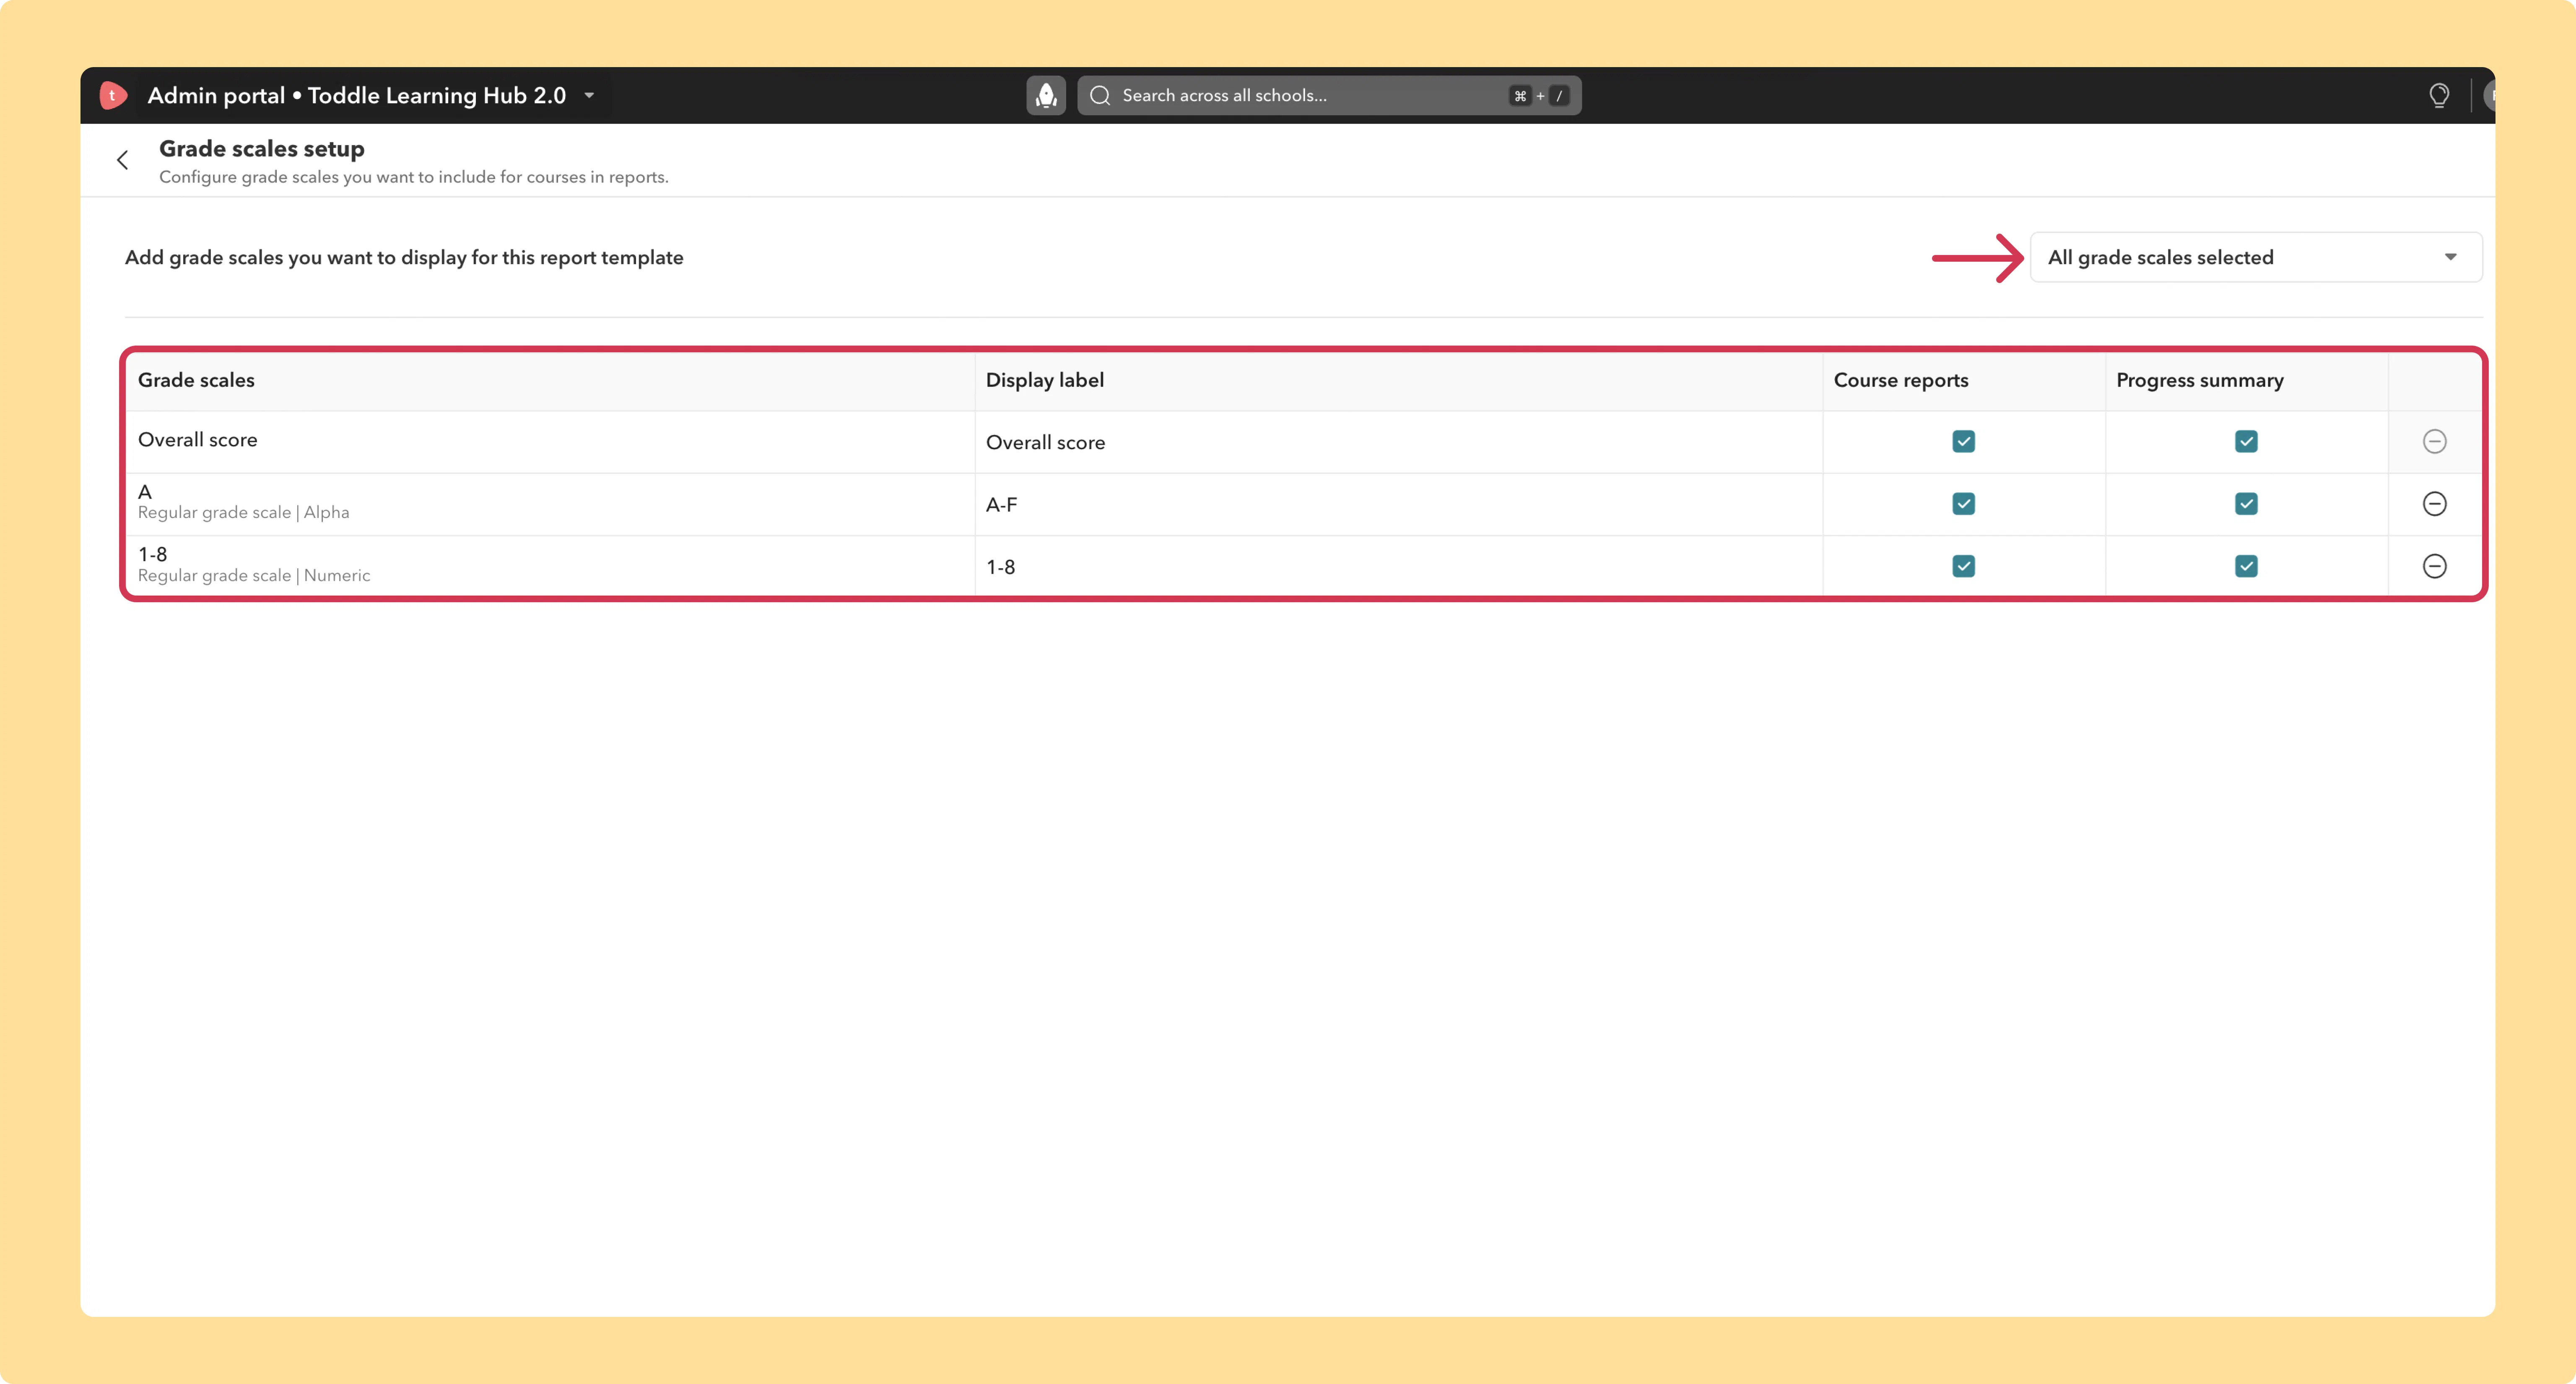2576x1384 pixels.
Task: Select the Regular grade scale | Alpha text
Action: pyautogui.click(x=244, y=513)
